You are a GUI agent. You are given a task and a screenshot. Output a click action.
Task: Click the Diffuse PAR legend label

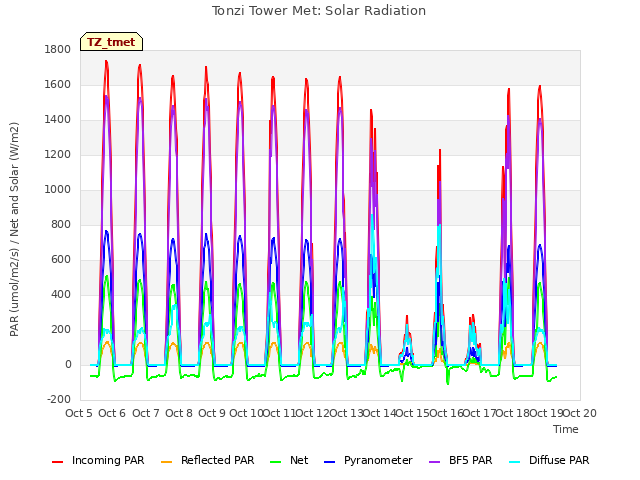(x=559, y=460)
